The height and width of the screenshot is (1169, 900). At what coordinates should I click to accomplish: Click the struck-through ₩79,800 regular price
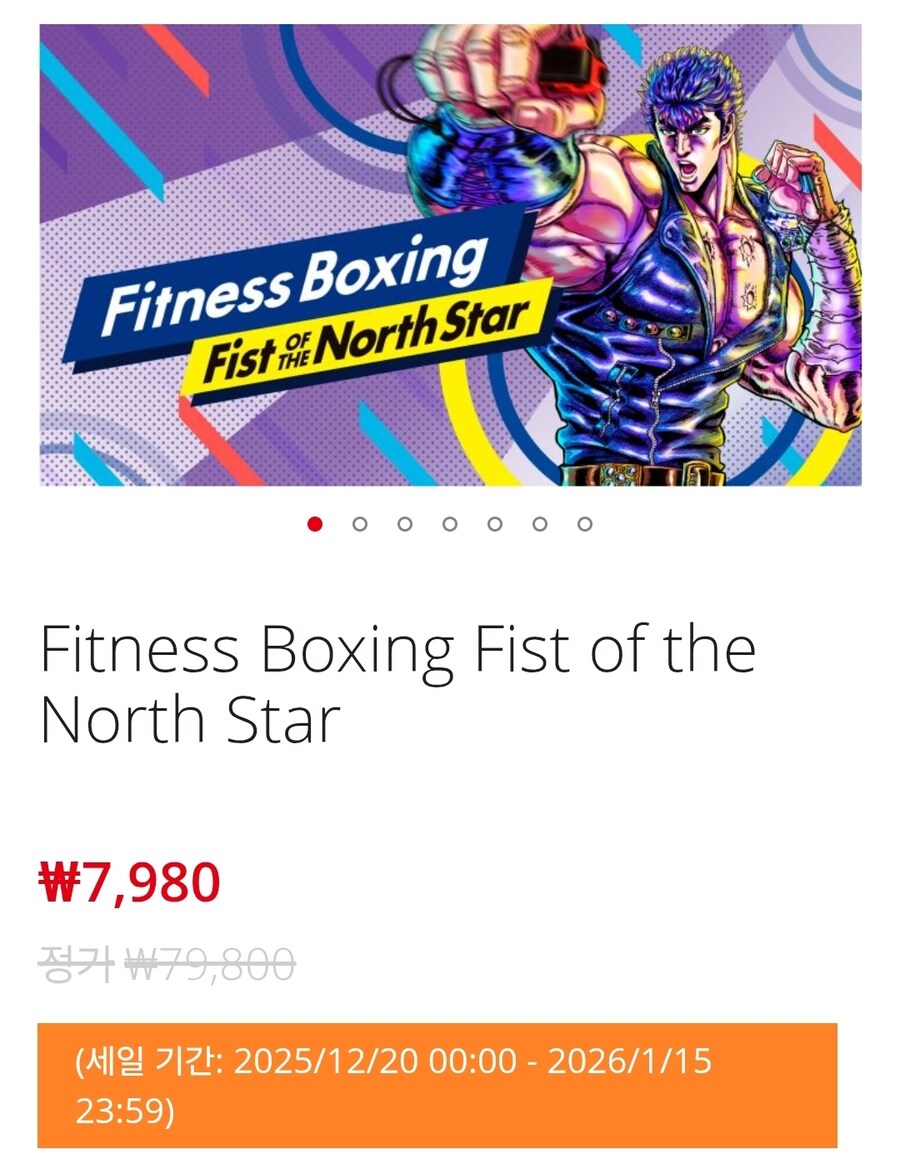pyautogui.click(x=210, y=964)
